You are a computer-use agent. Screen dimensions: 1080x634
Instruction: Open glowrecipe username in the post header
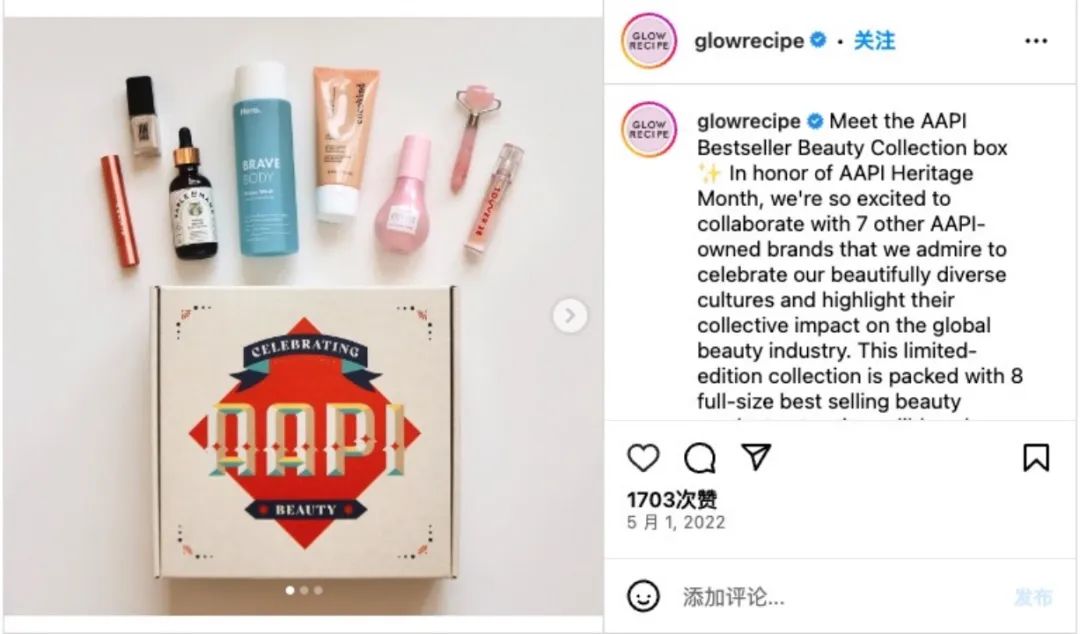pos(749,41)
